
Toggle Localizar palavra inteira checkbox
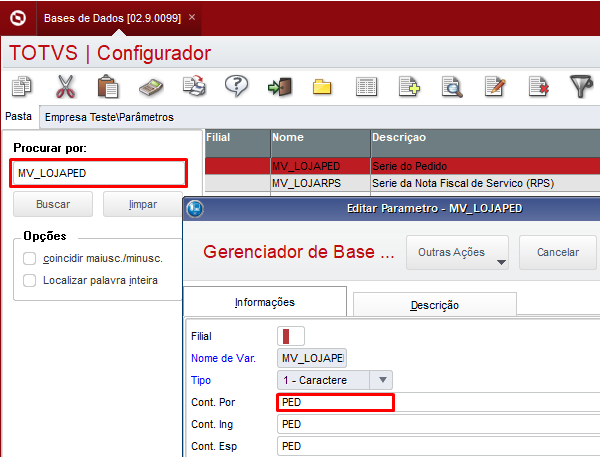point(29,280)
